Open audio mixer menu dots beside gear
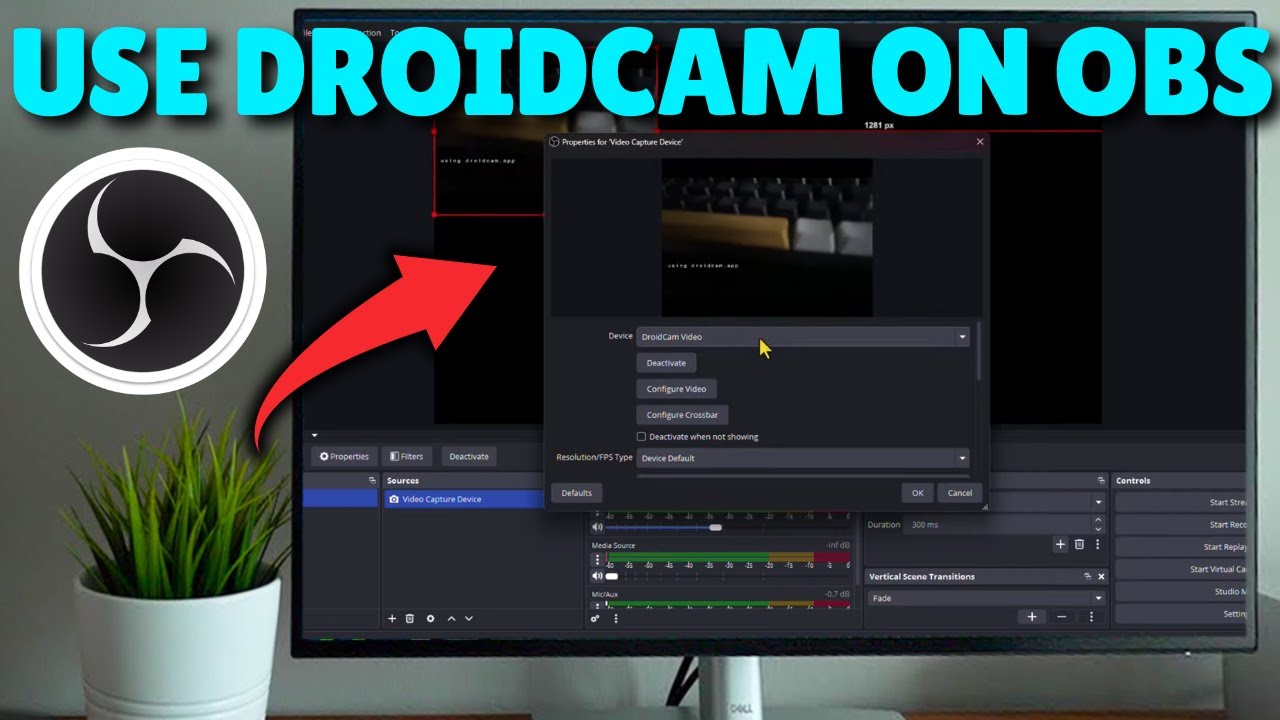The image size is (1280, 720). [x=615, y=618]
